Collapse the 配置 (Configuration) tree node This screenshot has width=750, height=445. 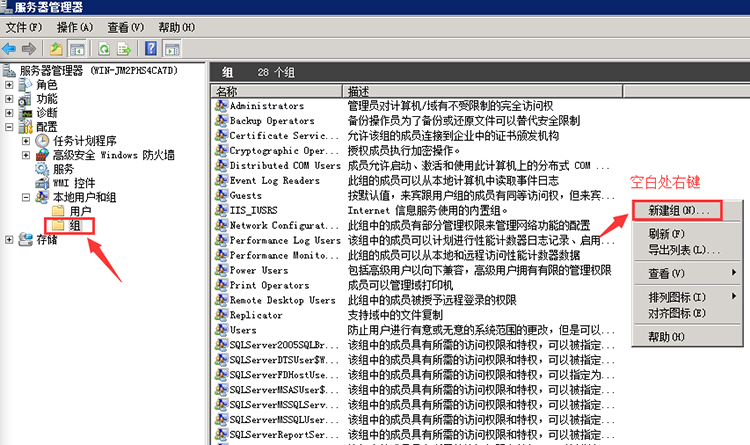click(x=10, y=127)
